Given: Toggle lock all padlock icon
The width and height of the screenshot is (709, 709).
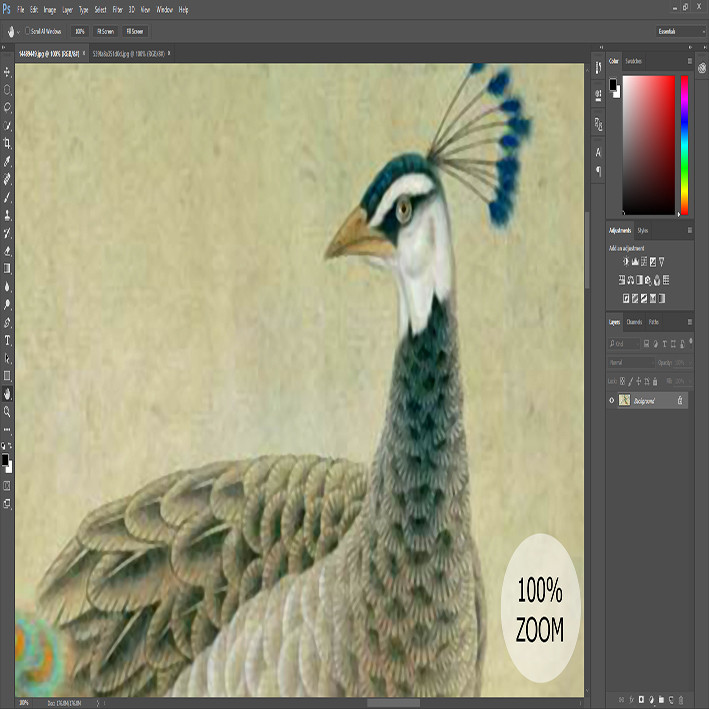Looking at the screenshot, I should pos(655,381).
